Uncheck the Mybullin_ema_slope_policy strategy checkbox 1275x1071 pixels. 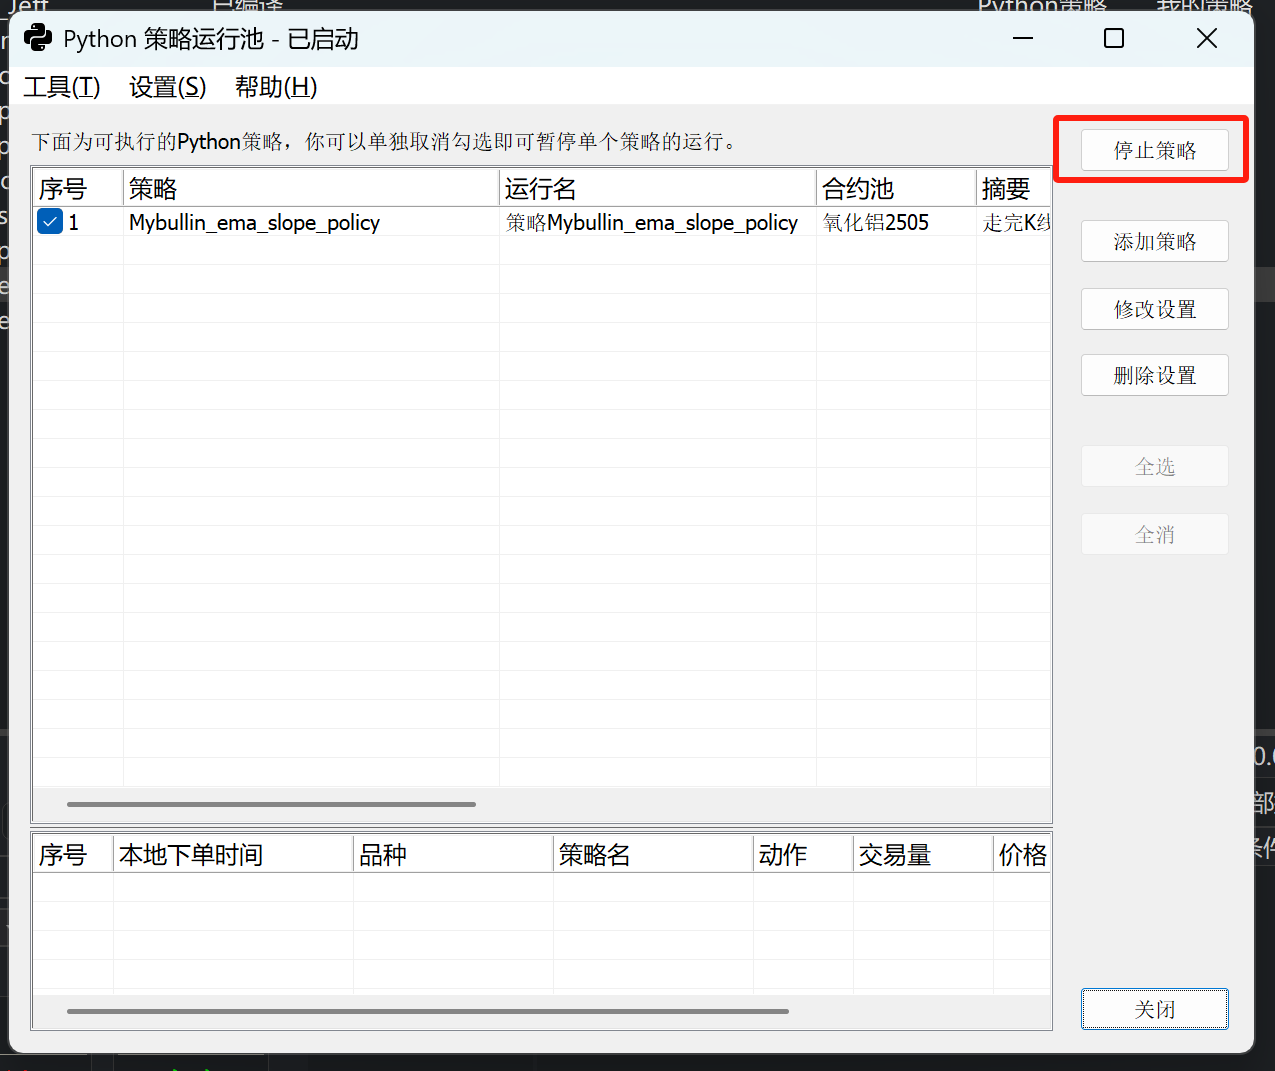(x=50, y=222)
